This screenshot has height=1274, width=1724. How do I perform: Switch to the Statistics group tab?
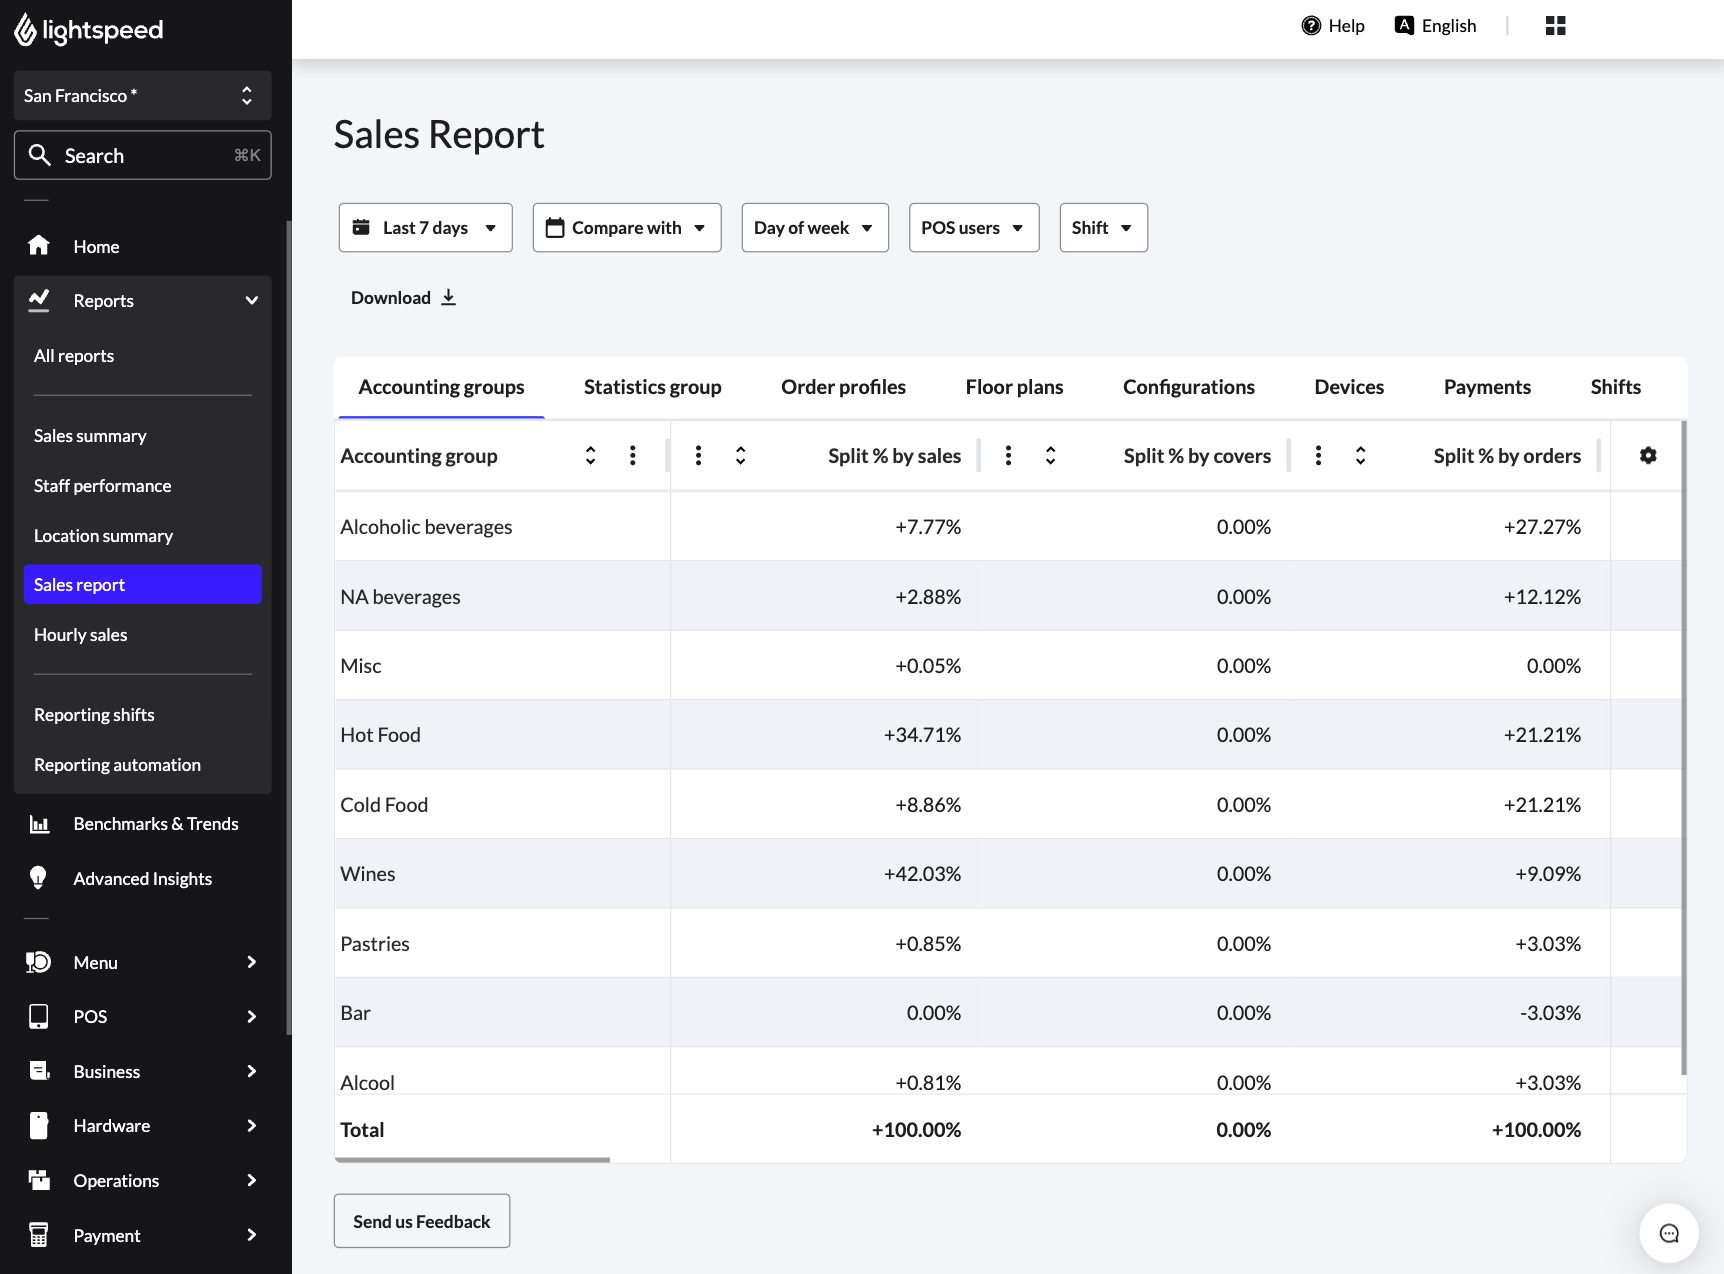pyautogui.click(x=652, y=387)
